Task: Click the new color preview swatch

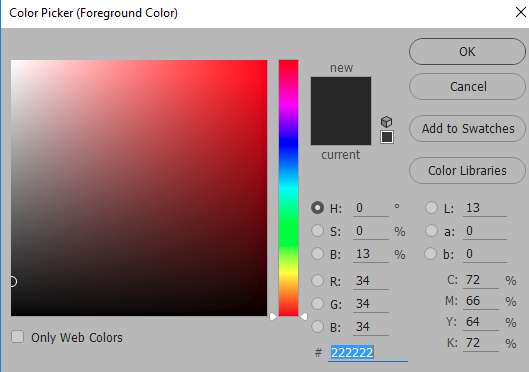Action: 341,94
